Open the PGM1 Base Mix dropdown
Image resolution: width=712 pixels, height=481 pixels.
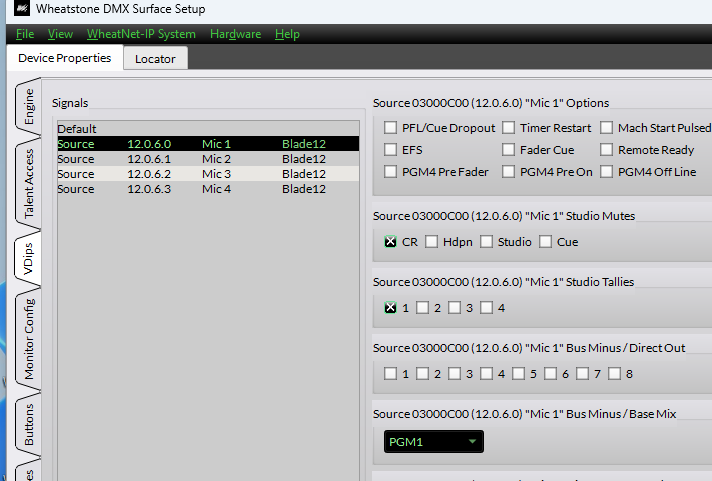click(434, 441)
